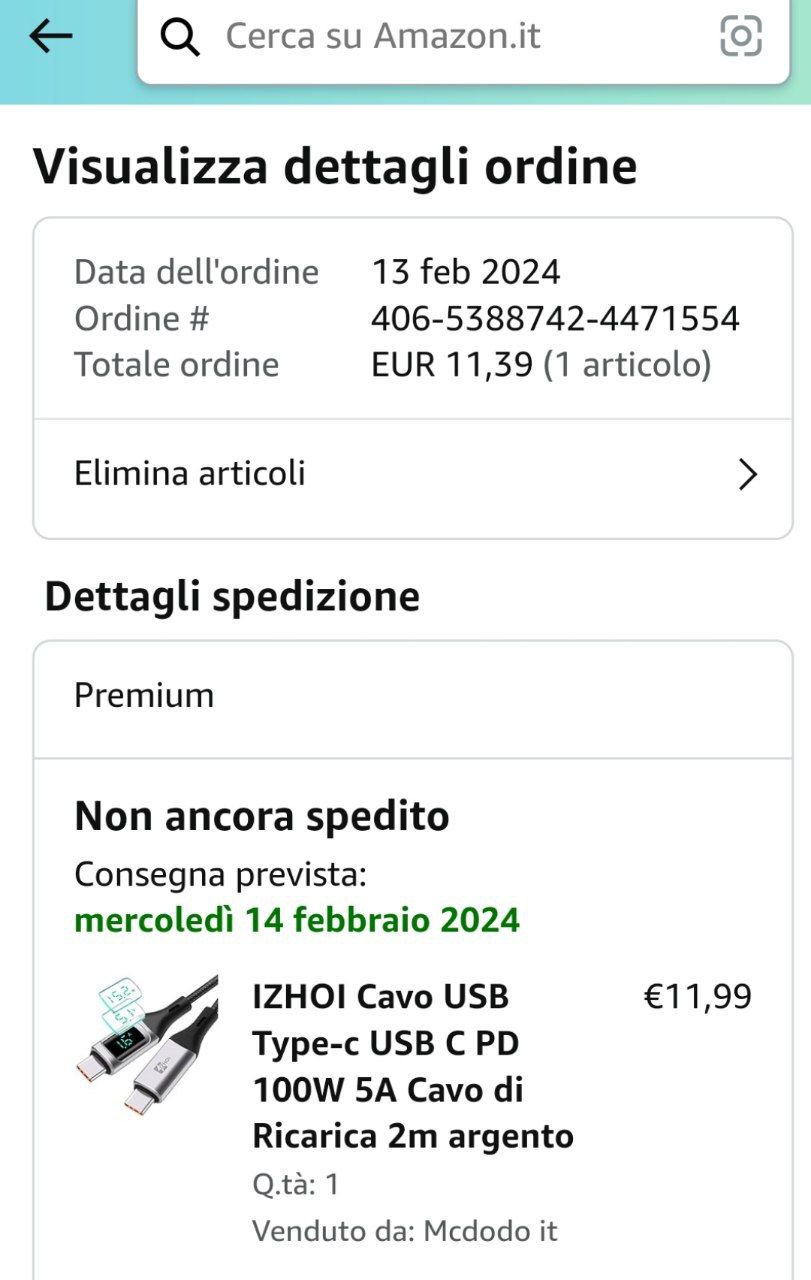Open the IZHOI USB cable product thumbnail
The width and height of the screenshot is (811, 1280).
[x=147, y=1047]
